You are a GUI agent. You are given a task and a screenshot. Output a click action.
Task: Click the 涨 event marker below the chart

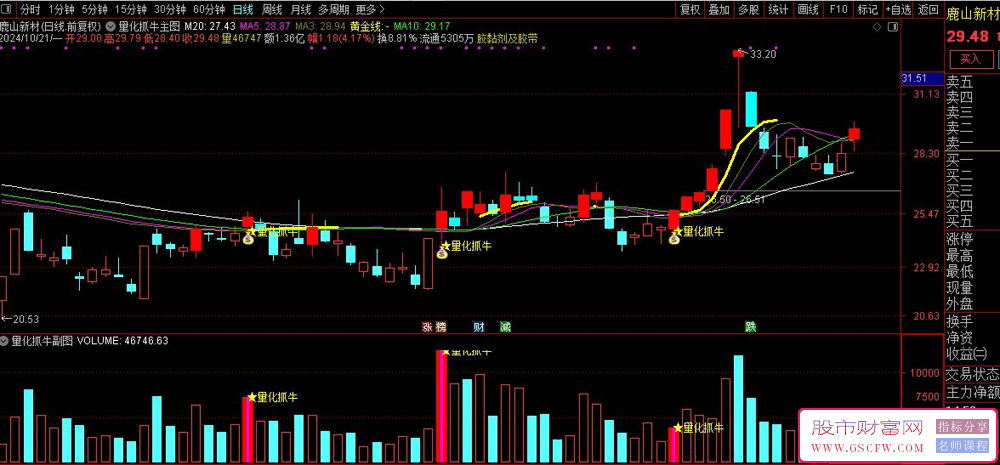(x=426, y=327)
